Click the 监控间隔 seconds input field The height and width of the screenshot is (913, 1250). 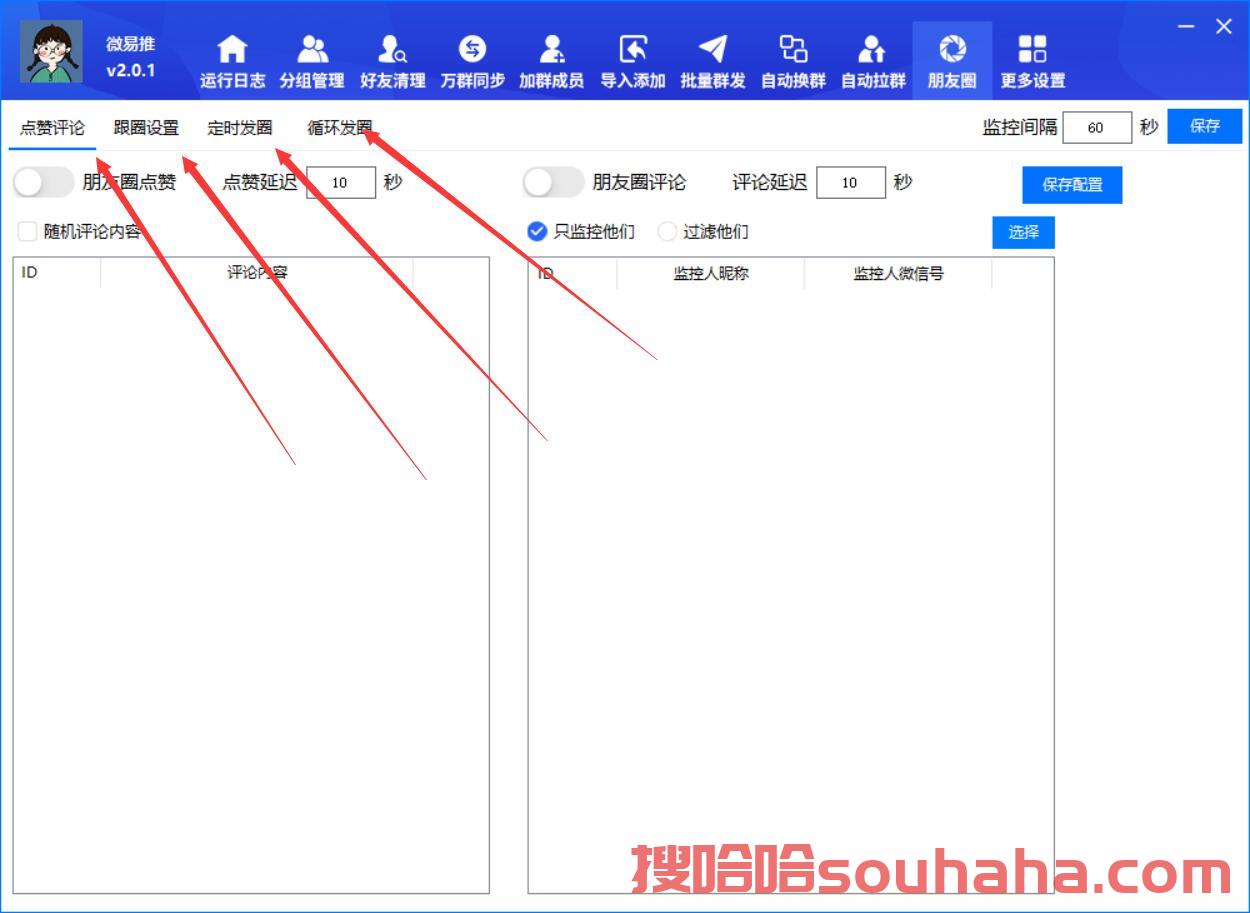[1096, 127]
